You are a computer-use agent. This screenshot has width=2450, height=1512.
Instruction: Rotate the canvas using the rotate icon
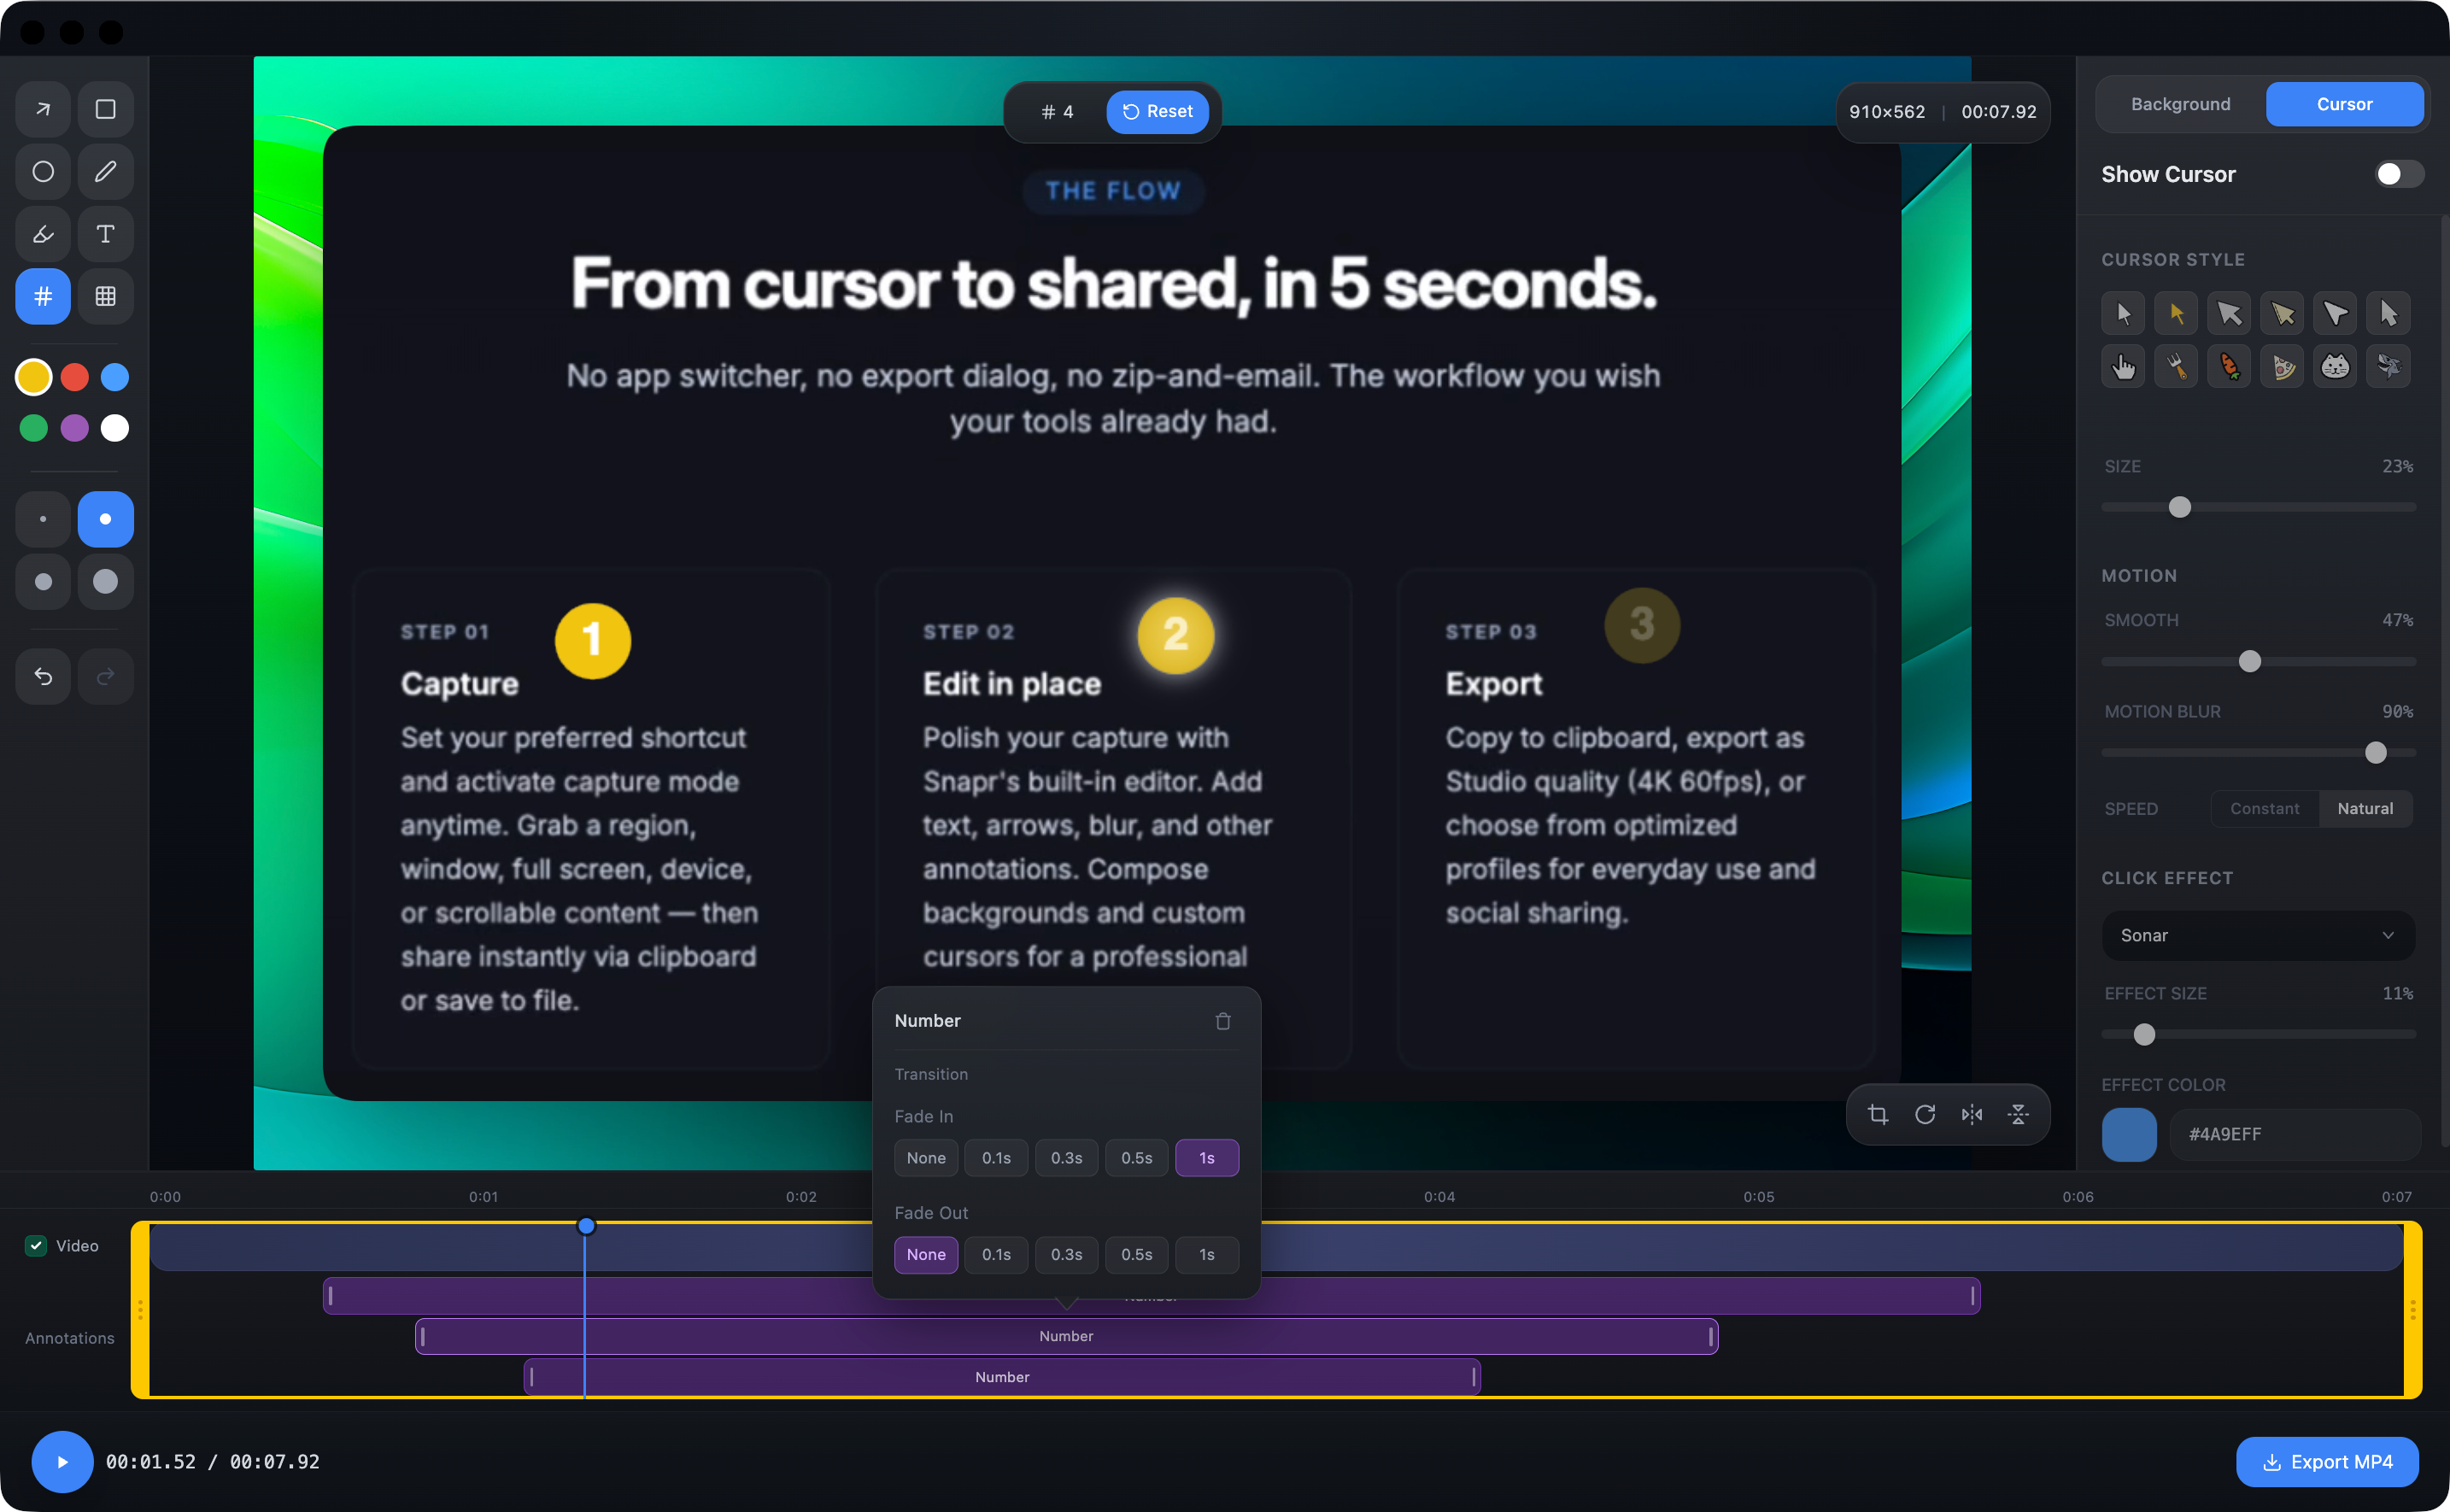click(1925, 1114)
